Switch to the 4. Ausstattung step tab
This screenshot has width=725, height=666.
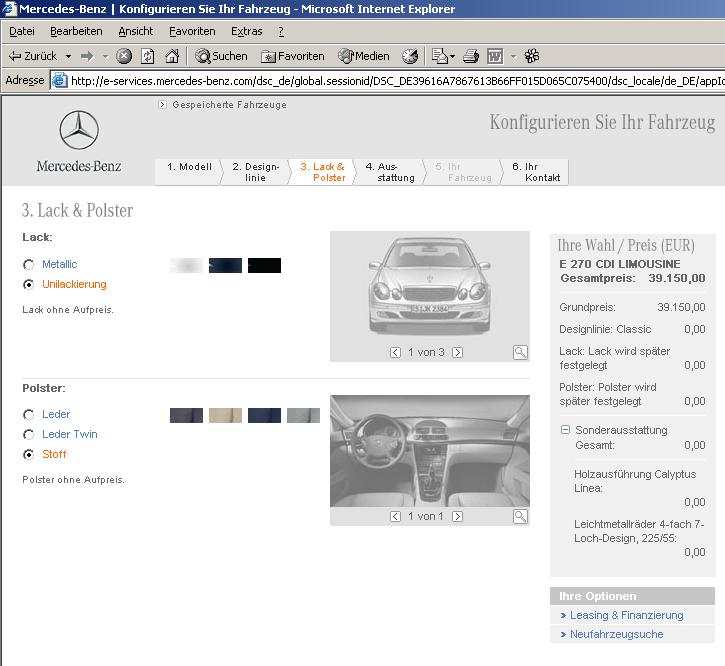(x=389, y=172)
